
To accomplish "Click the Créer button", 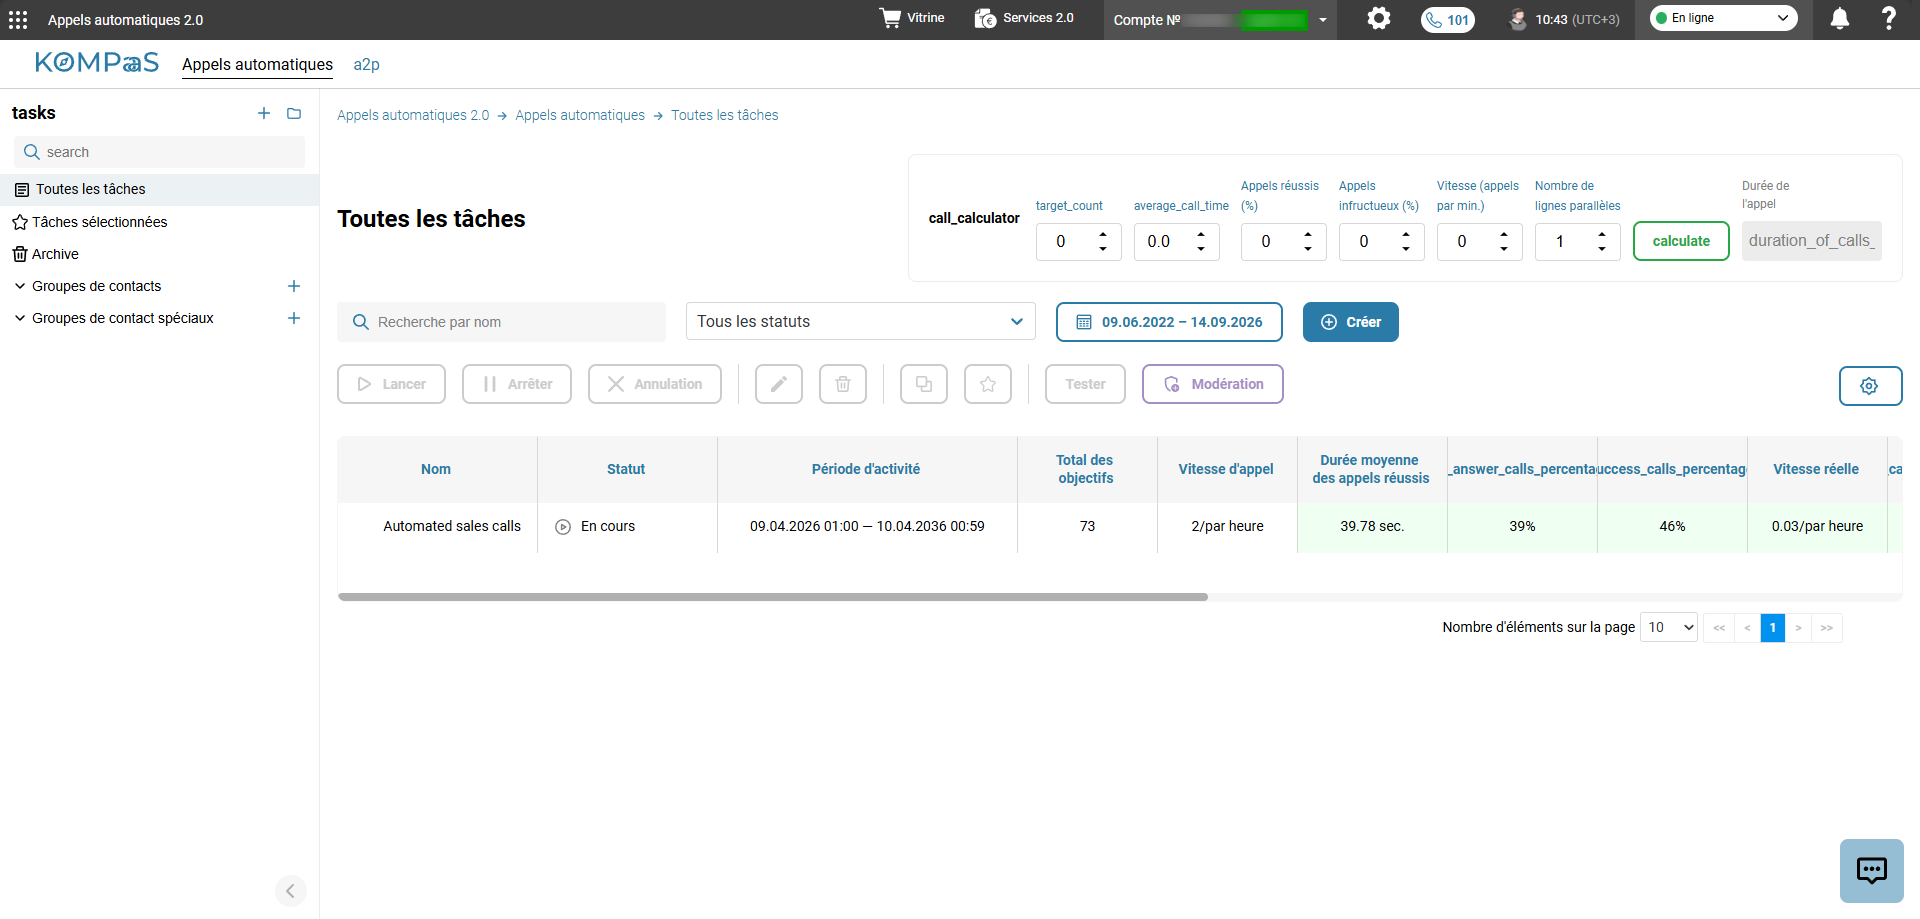I will [1350, 322].
